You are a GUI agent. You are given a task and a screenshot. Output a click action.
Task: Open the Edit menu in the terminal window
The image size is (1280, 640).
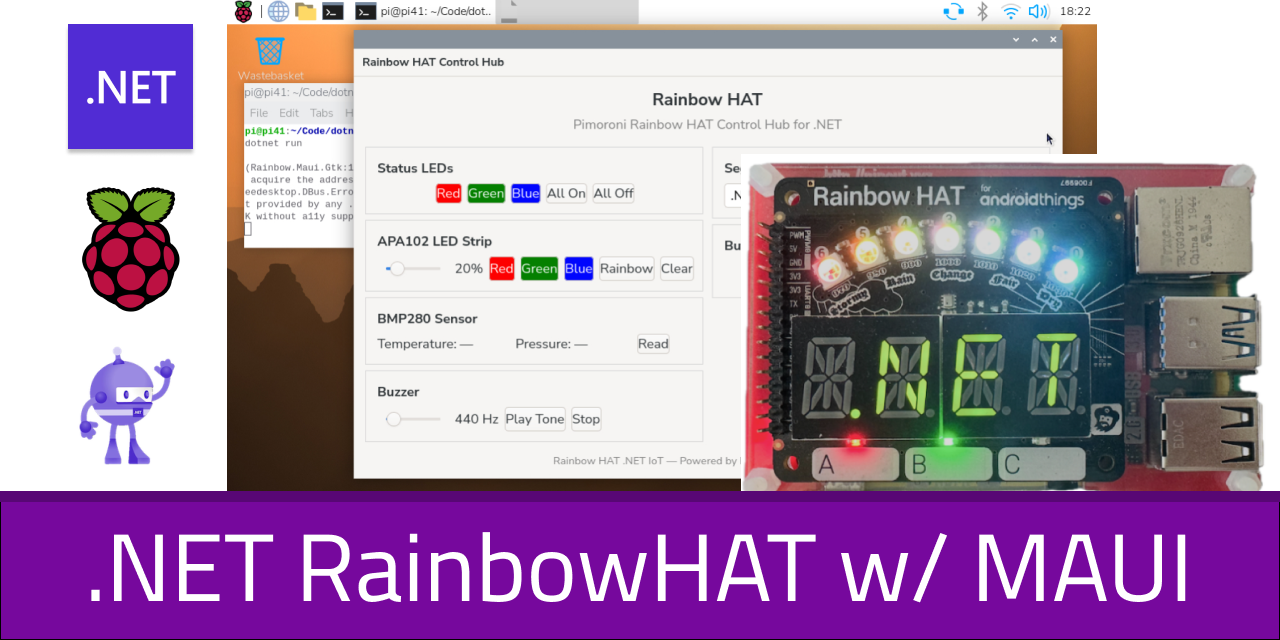(289, 113)
